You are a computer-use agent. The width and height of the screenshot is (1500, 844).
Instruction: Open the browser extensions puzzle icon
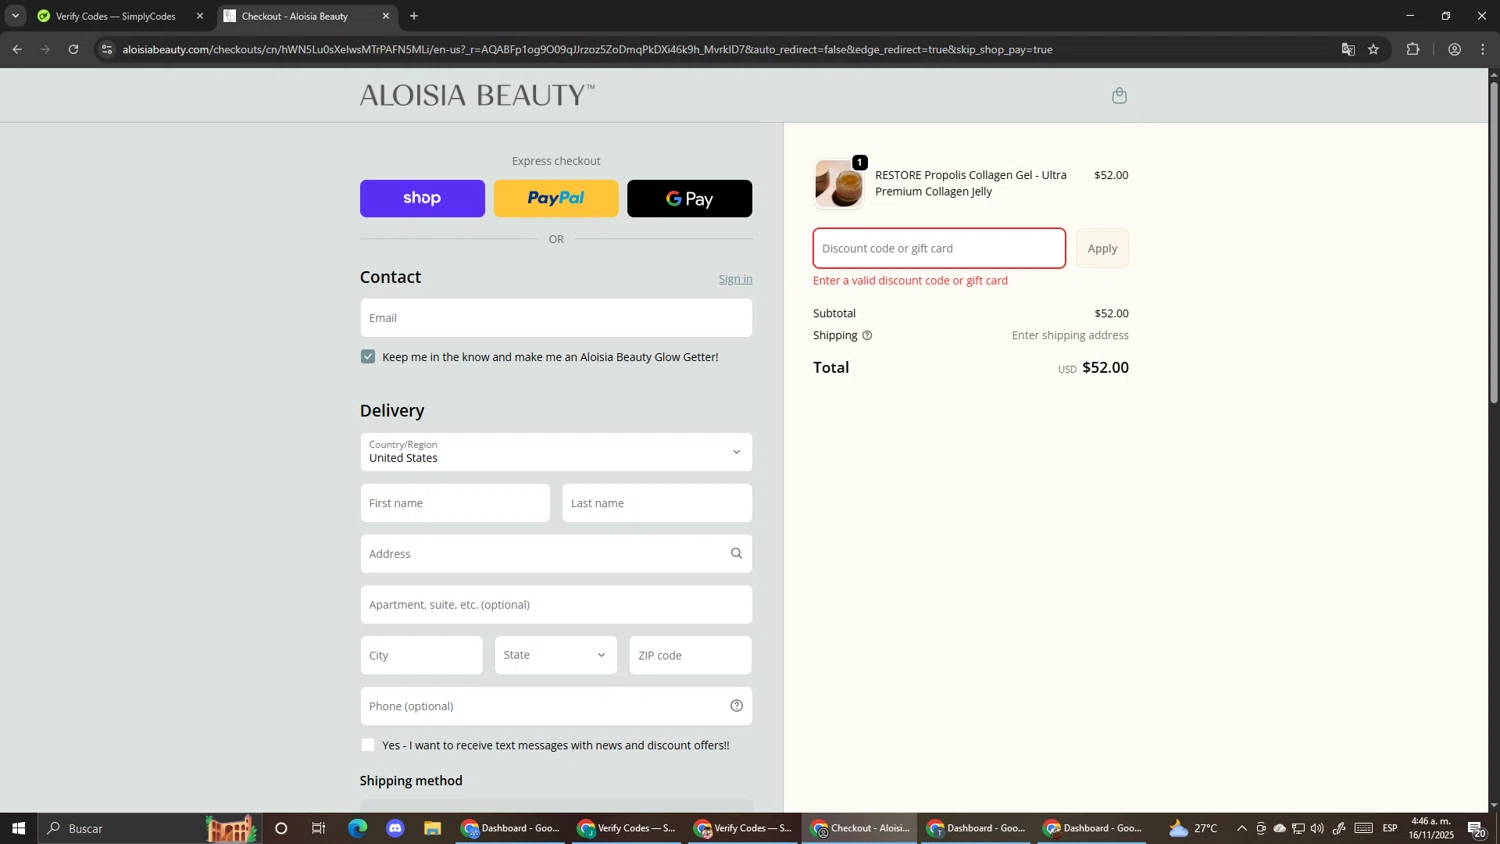[x=1413, y=49]
